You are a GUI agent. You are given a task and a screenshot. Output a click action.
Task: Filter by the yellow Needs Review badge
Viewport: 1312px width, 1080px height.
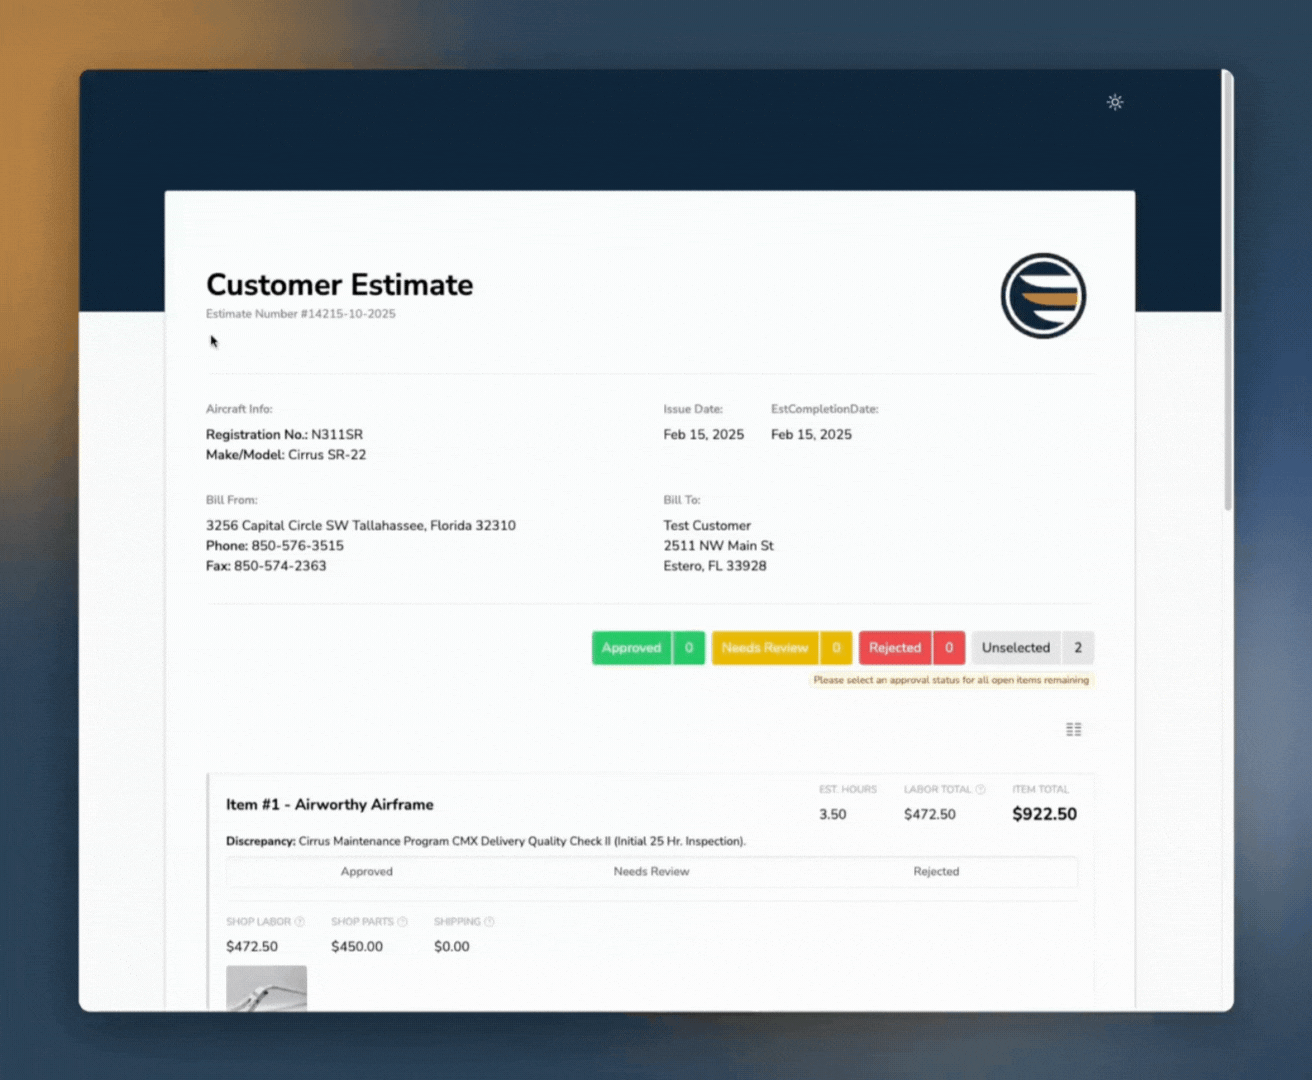pyautogui.click(x=765, y=648)
